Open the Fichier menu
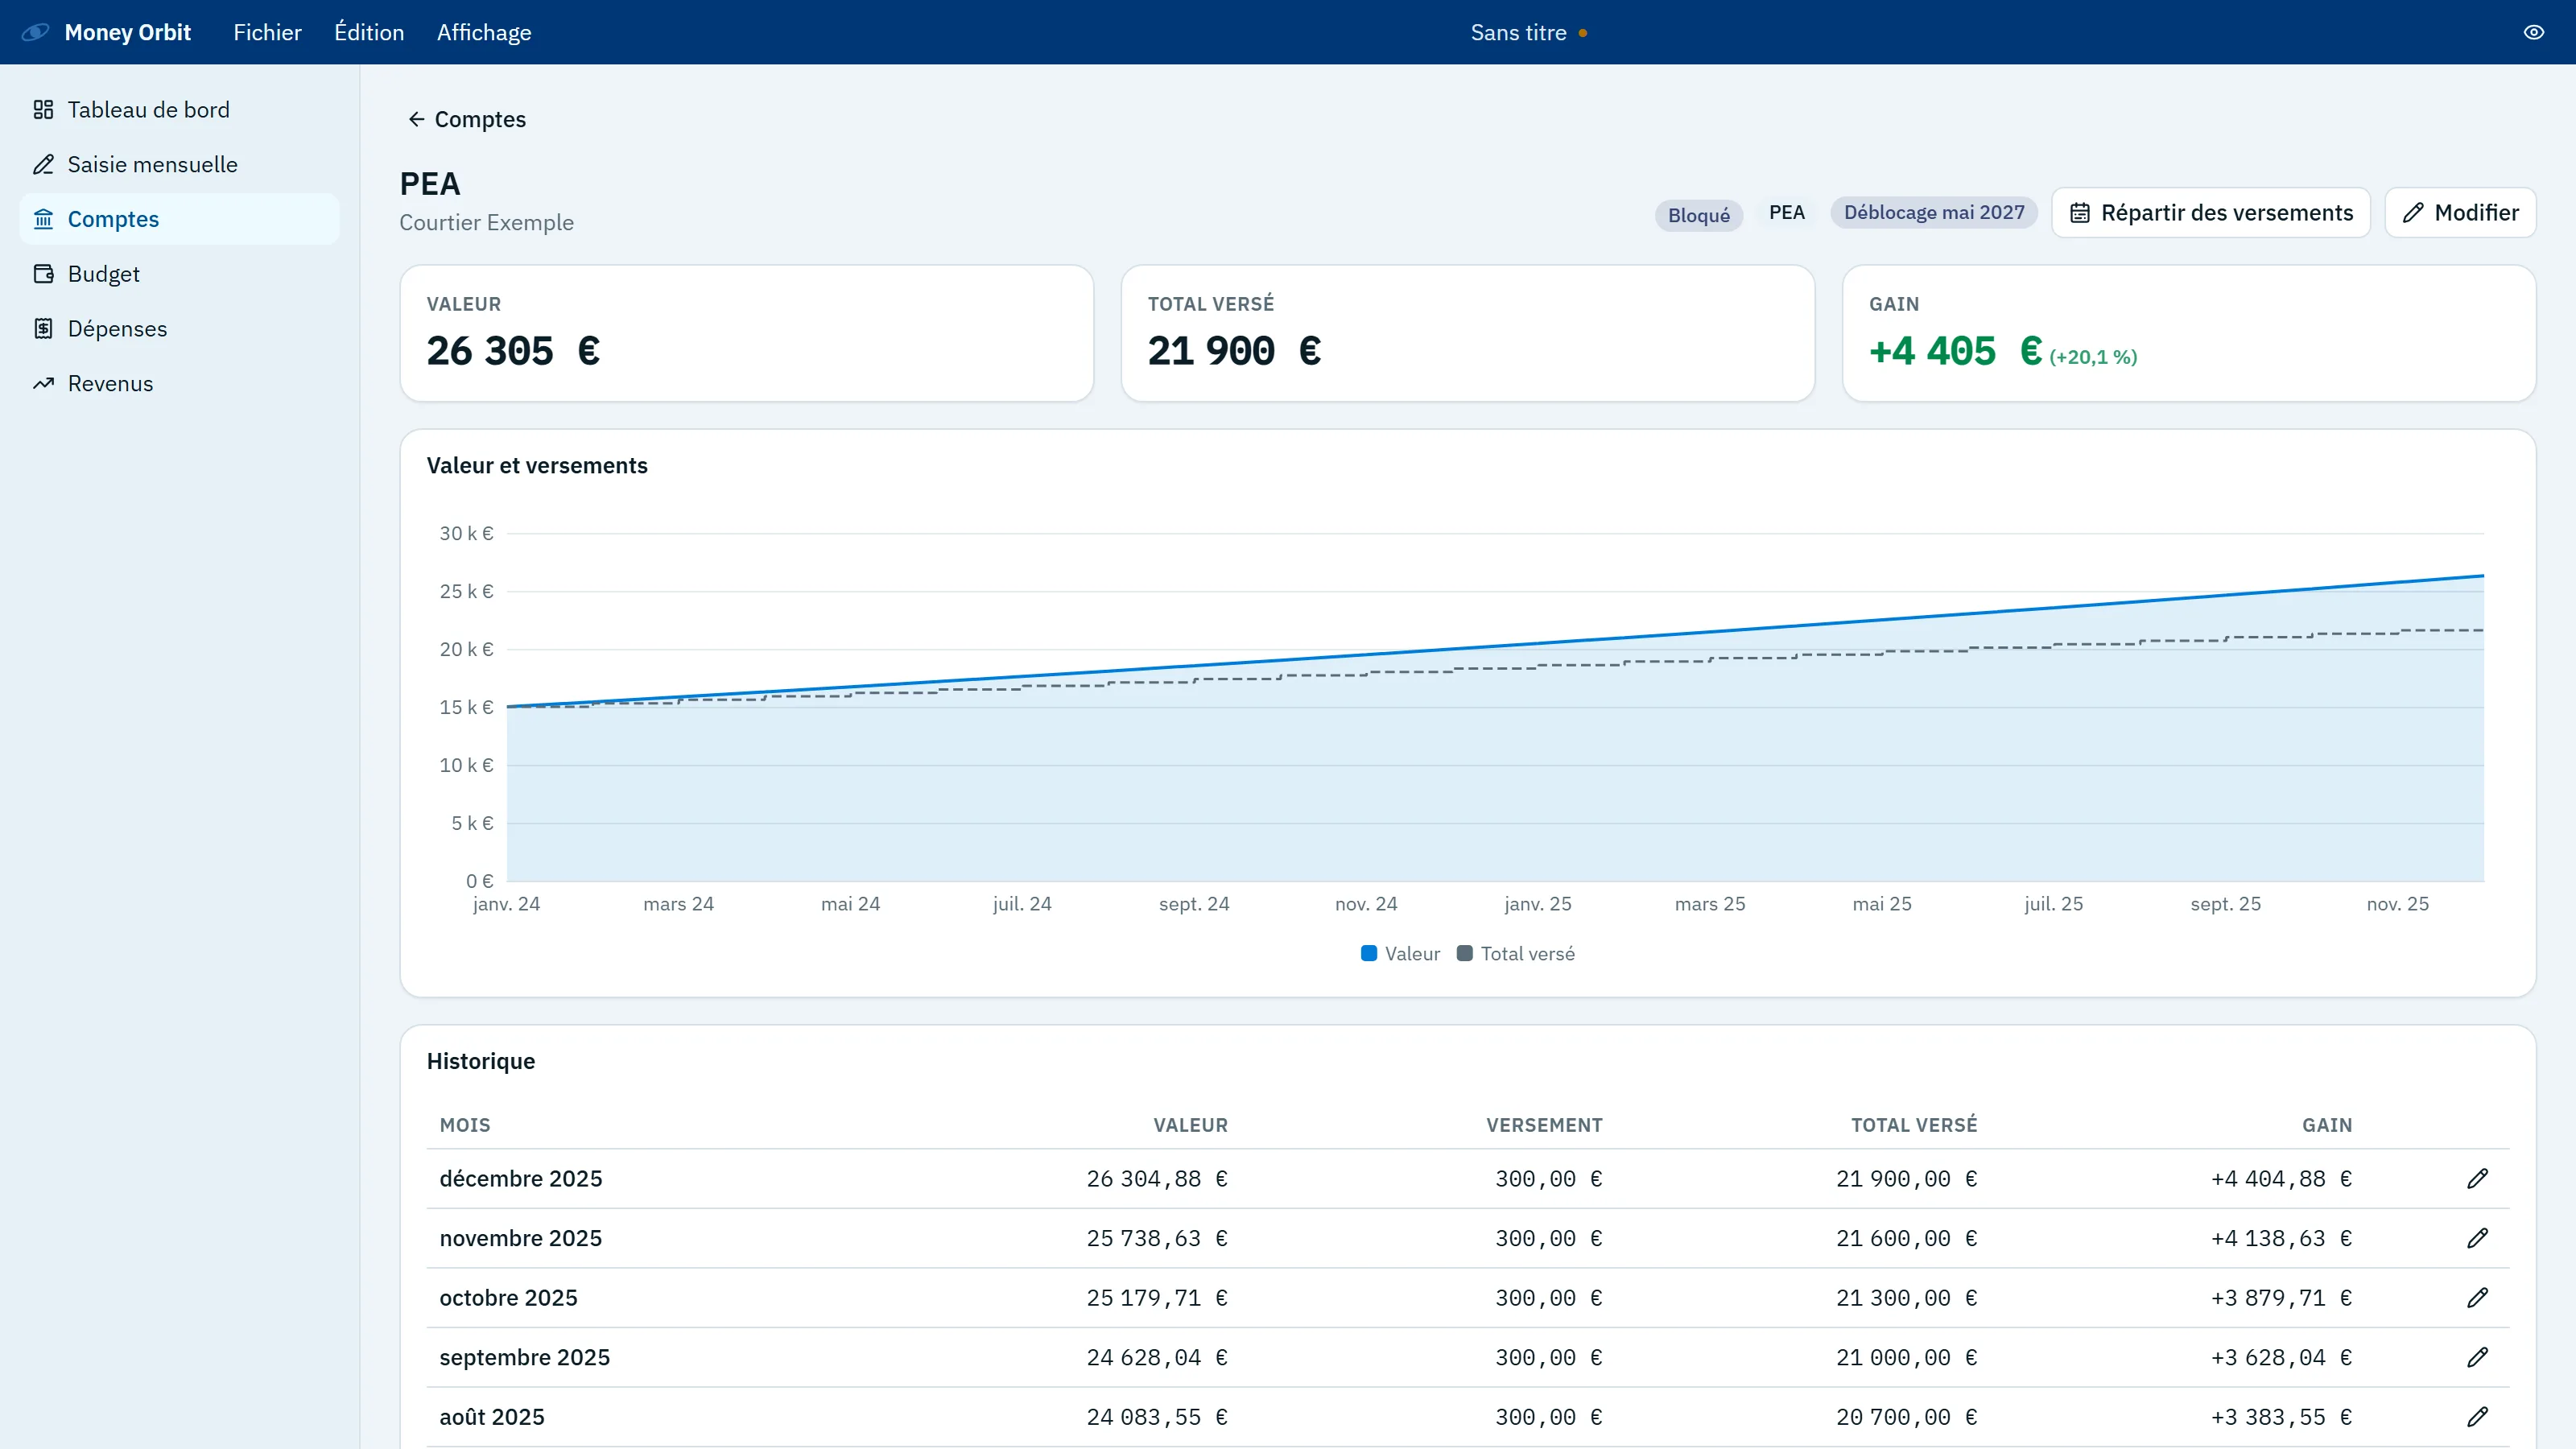Screen dimensions: 2576x1449 (267, 32)
